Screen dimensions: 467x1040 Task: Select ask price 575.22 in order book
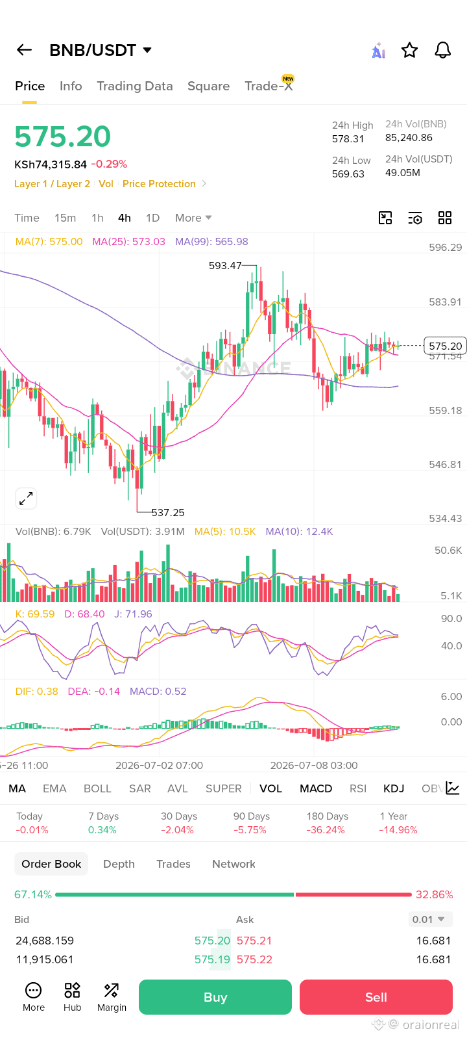(x=254, y=959)
